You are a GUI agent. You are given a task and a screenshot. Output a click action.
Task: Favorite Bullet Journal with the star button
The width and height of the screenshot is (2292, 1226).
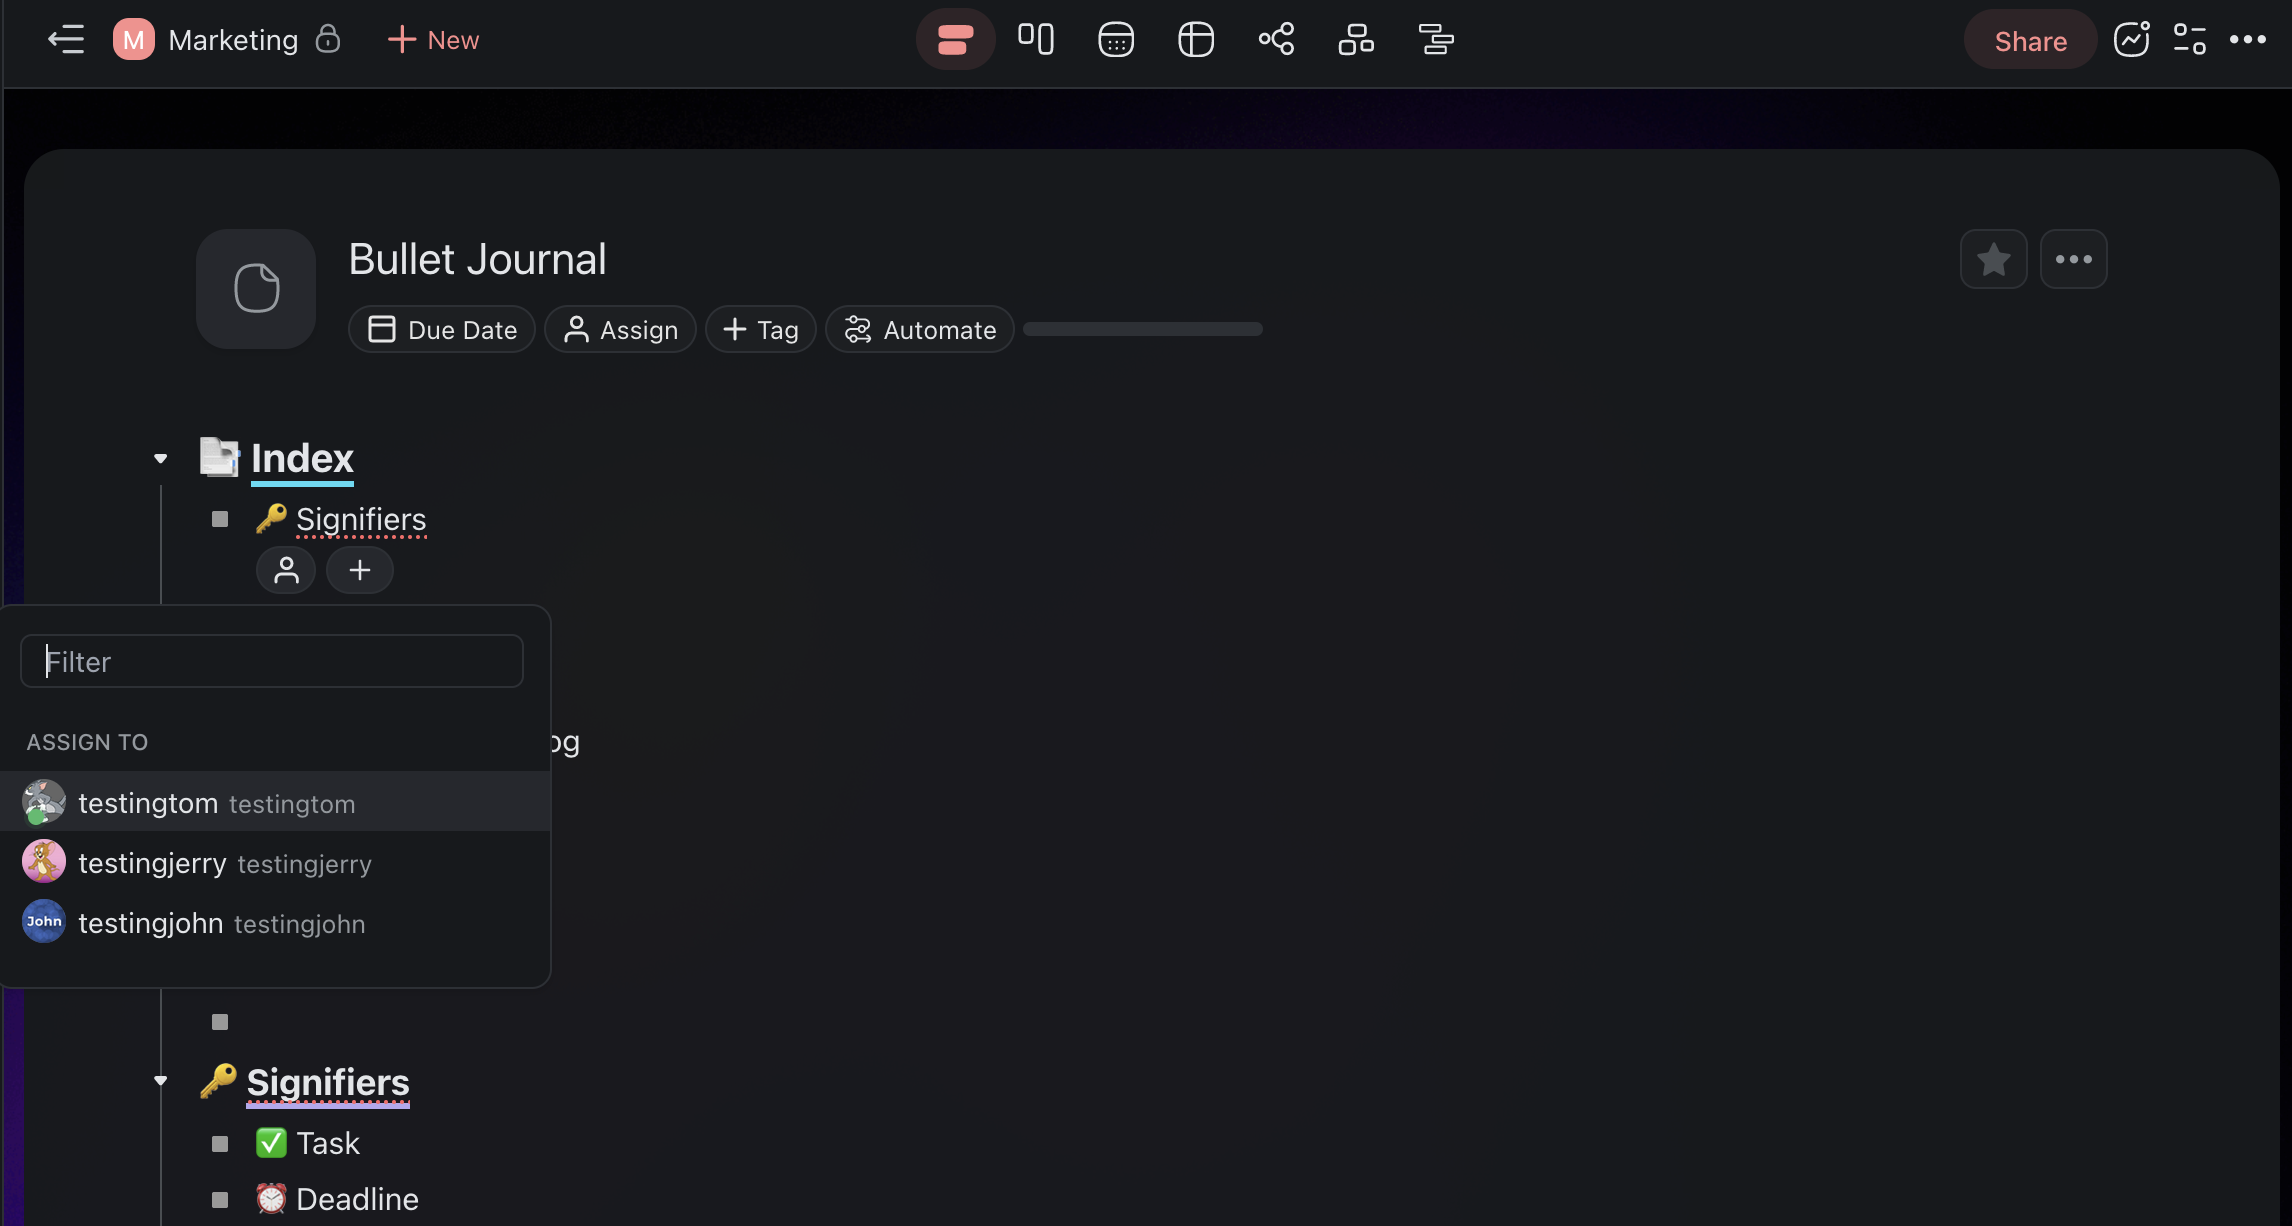click(1993, 260)
